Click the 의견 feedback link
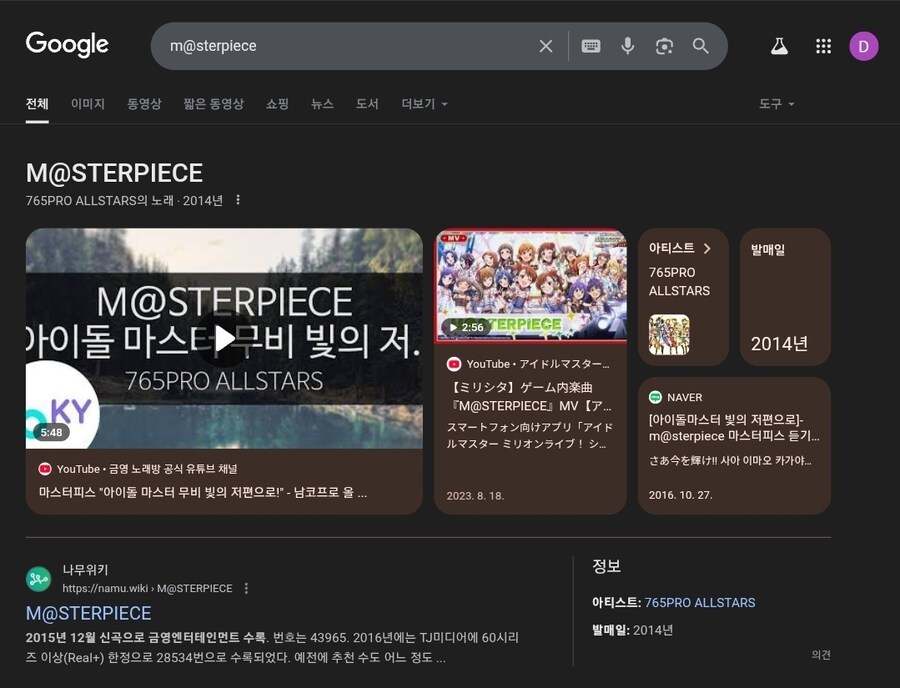Image resolution: width=900 pixels, height=688 pixels. 821,655
